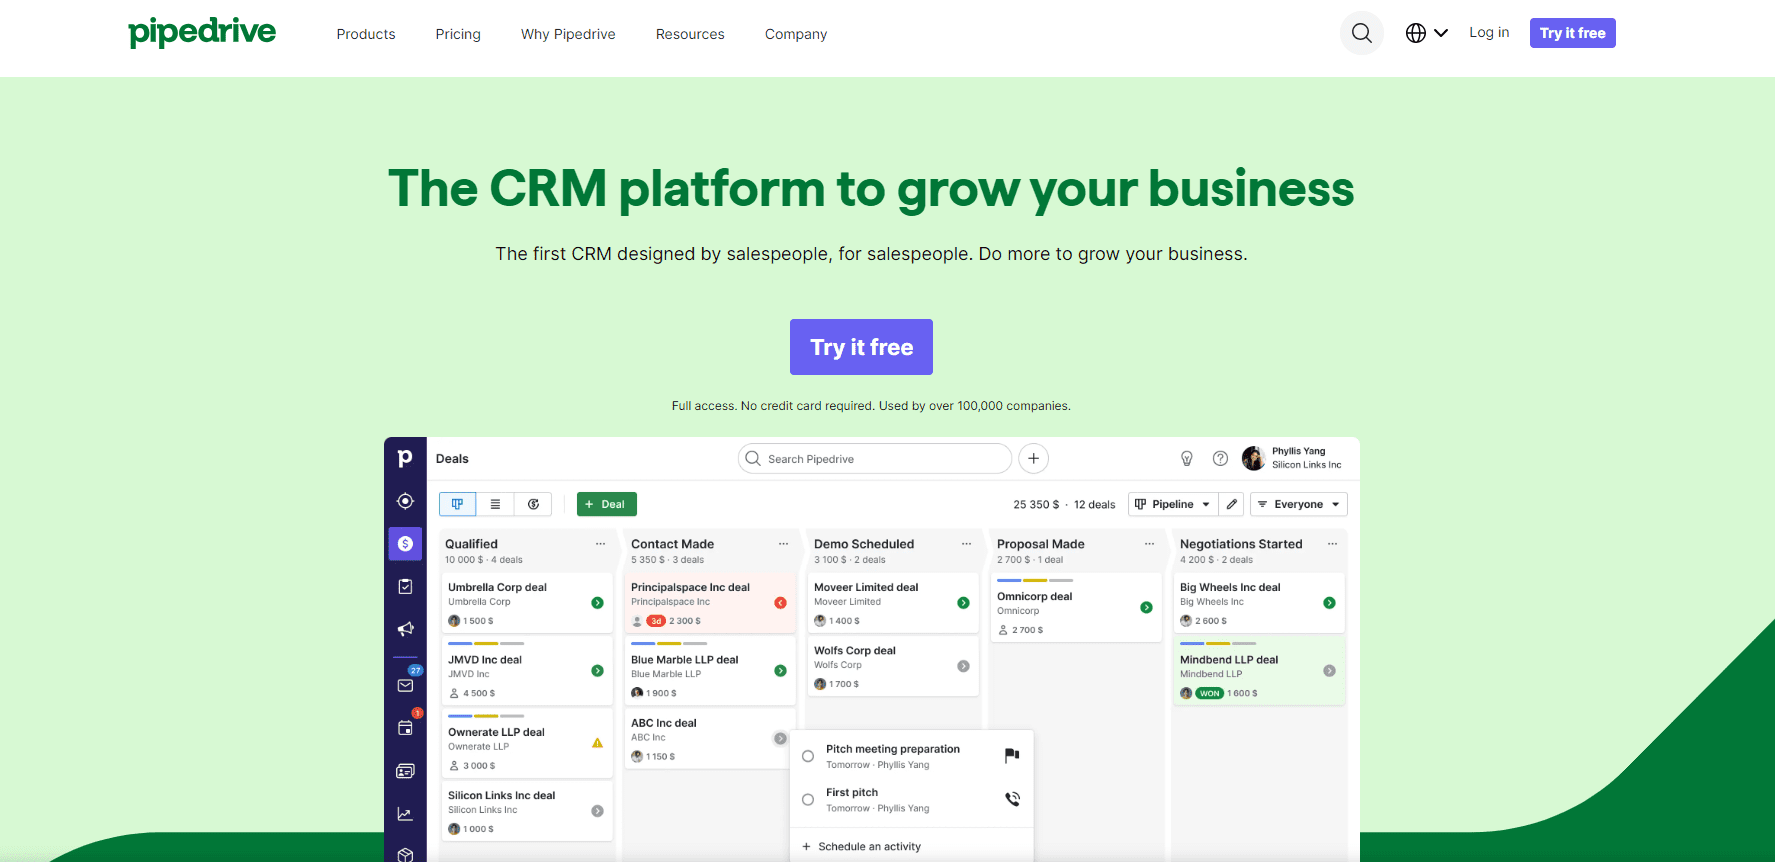The width and height of the screenshot is (1775, 862).
Task: Click Schedule an activity
Action: coord(861,846)
